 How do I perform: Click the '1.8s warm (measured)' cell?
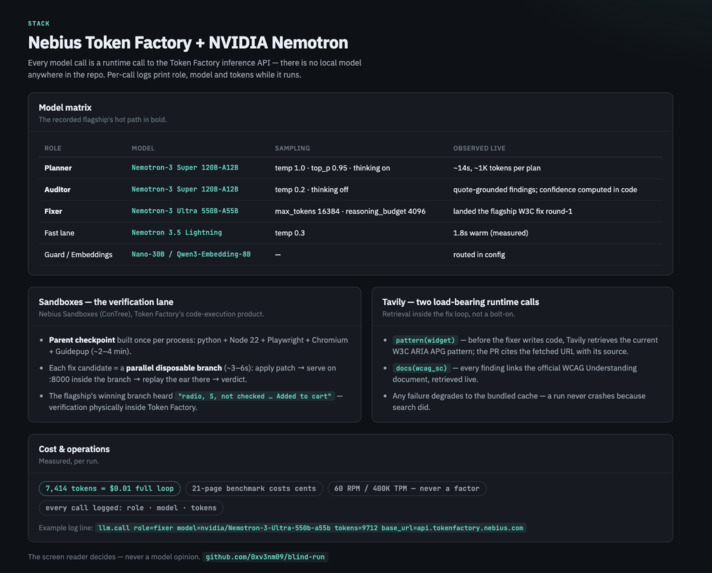point(490,233)
